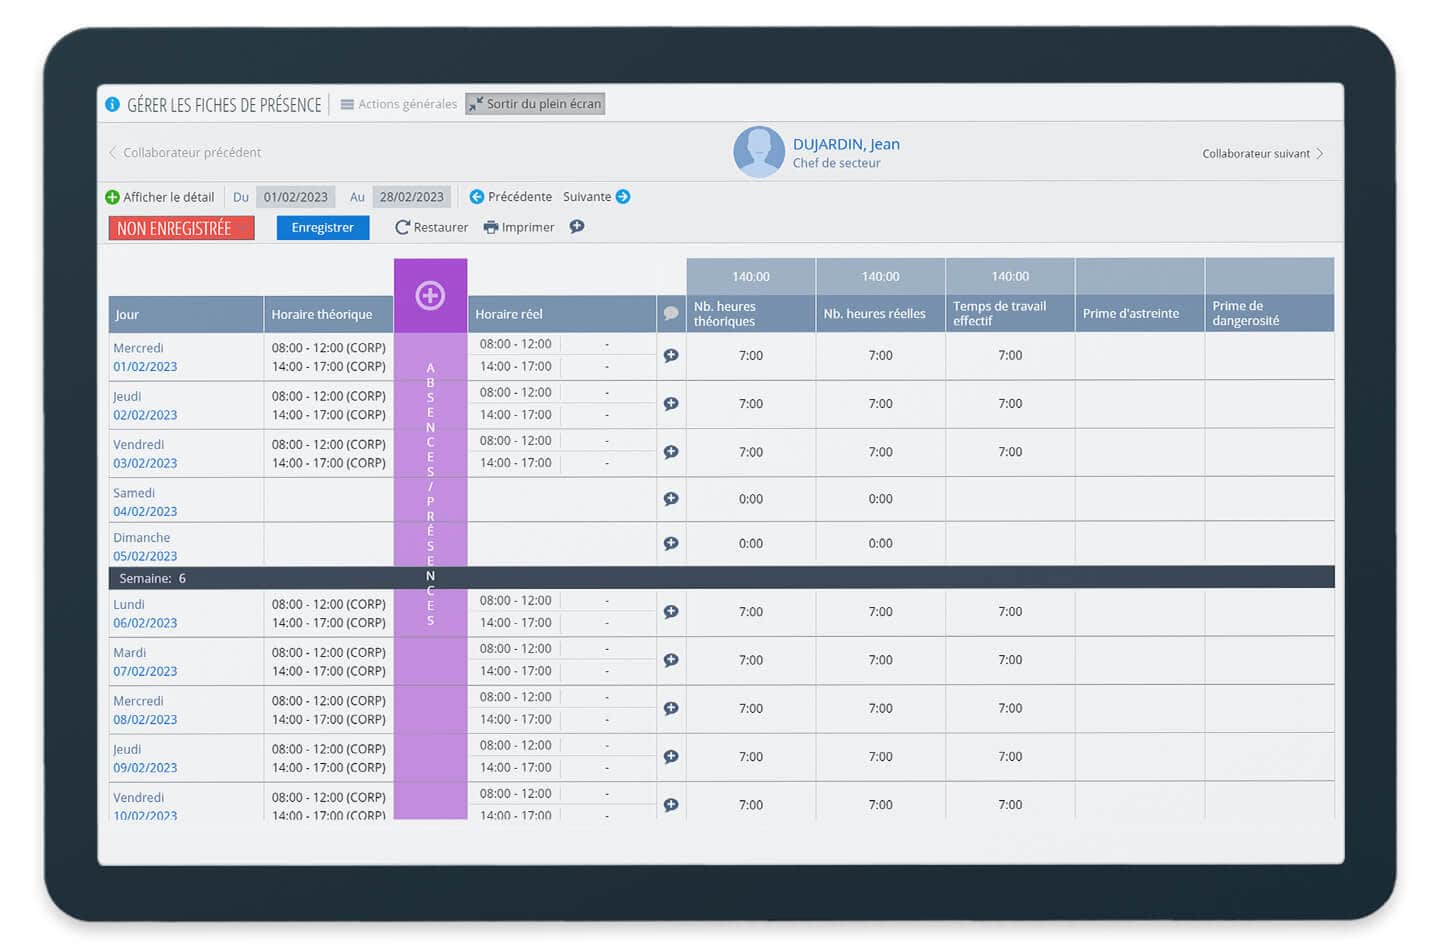Toggle Sortir du plein écran

(x=535, y=104)
